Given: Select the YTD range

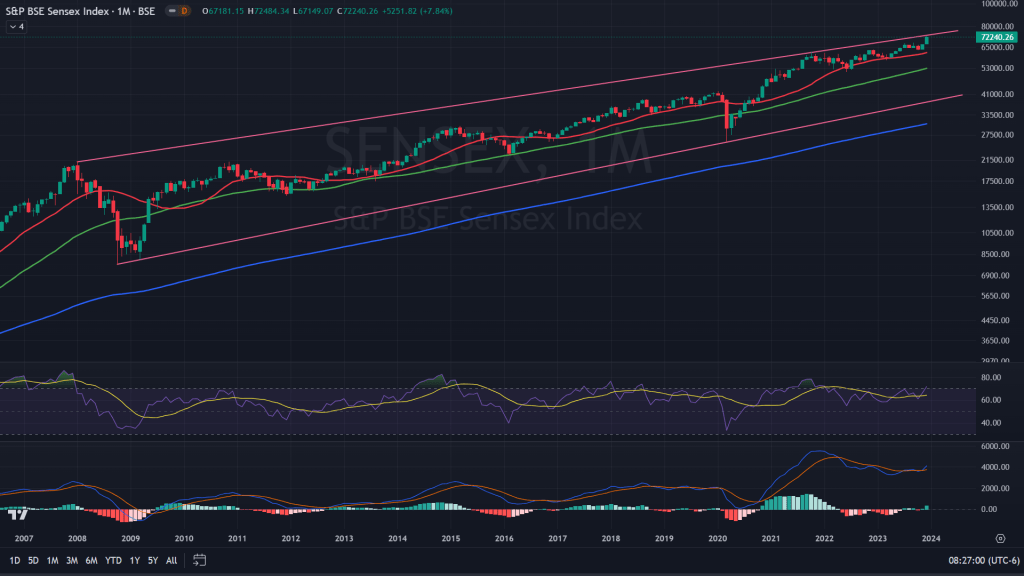Looking at the screenshot, I should (x=113, y=560).
